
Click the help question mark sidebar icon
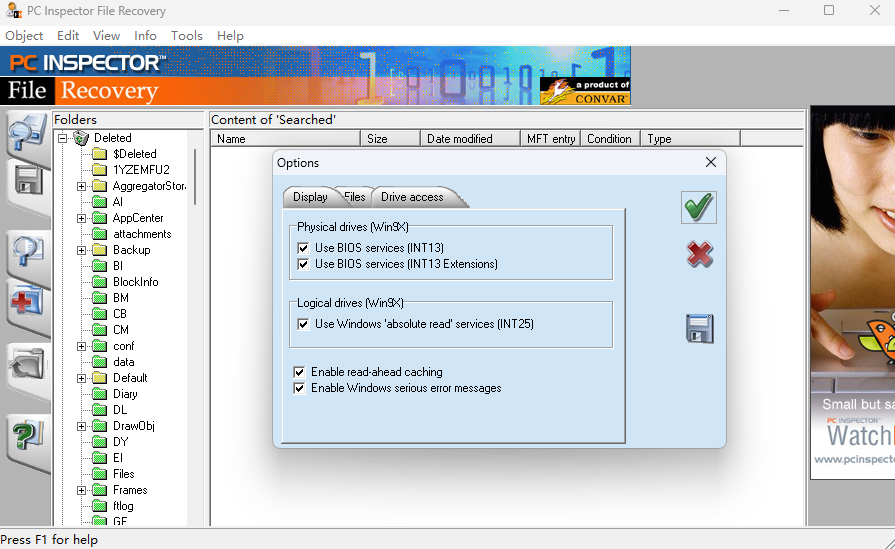(x=27, y=435)
